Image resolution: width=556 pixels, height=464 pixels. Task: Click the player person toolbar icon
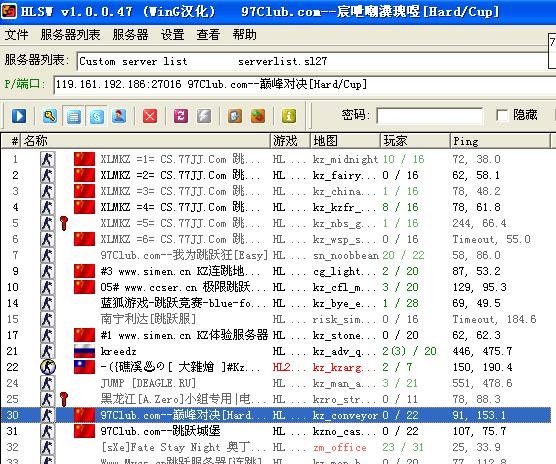click(x=119, y=116)
